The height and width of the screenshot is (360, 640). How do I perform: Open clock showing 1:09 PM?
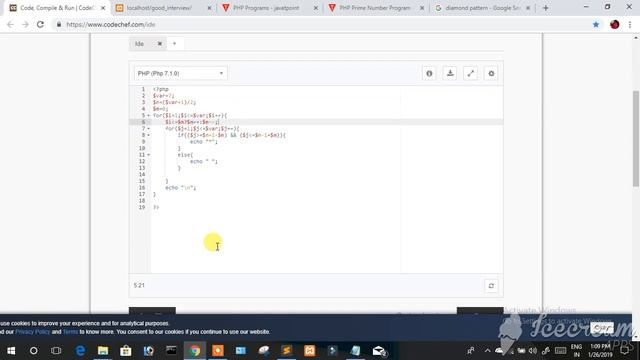[x=600, y=351]
